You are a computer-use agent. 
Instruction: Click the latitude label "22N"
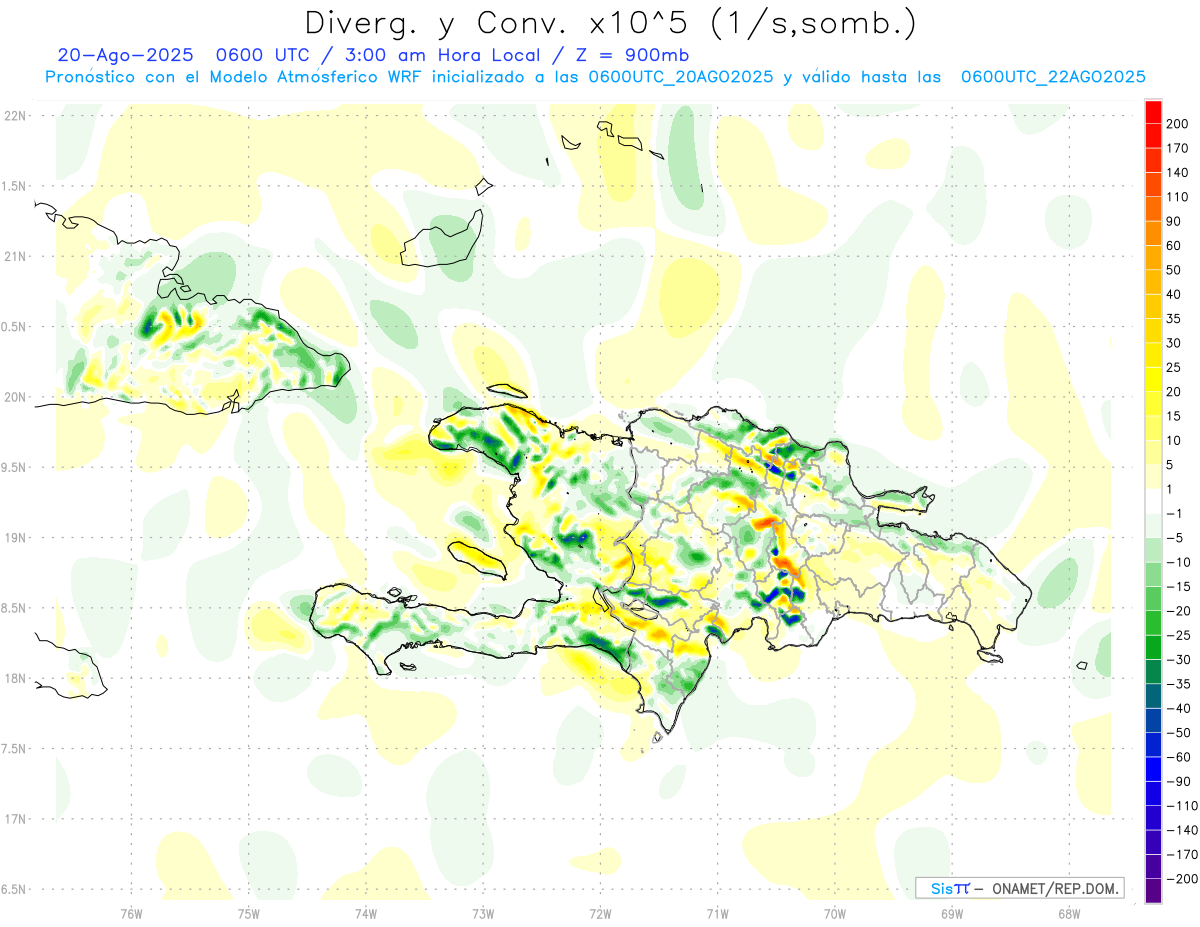pyautogui.click(x=14, y=116)
